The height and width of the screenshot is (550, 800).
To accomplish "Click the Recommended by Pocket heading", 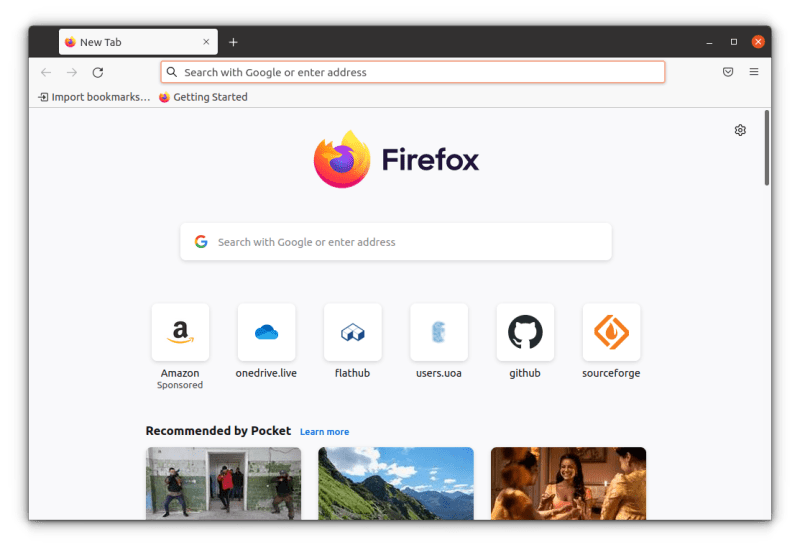I will pyautogui.click(x=218, y=431).
